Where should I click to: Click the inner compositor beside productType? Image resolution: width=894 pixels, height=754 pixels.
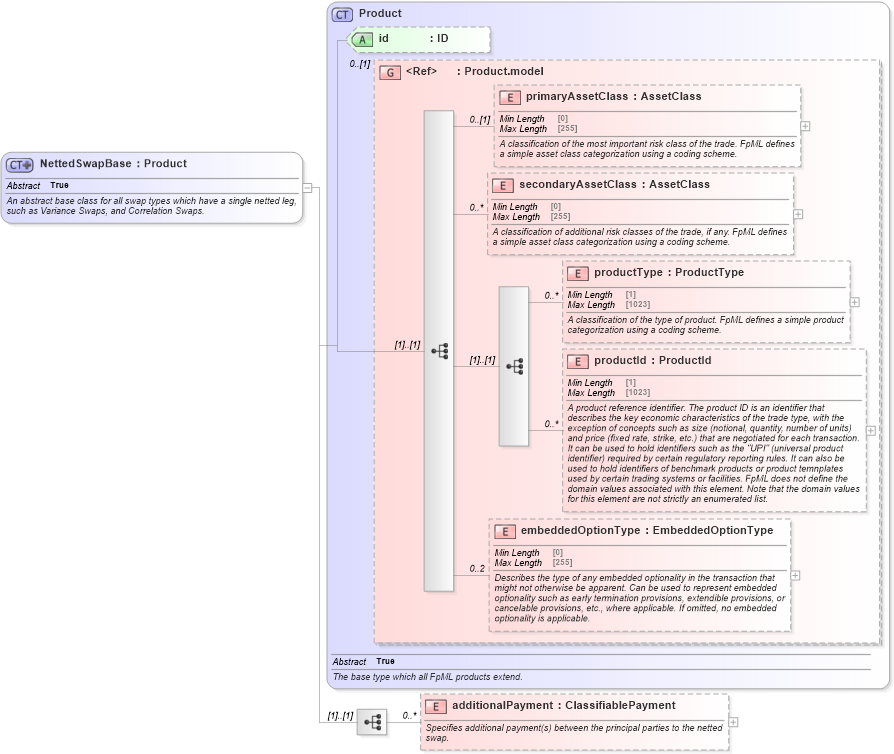516,366
